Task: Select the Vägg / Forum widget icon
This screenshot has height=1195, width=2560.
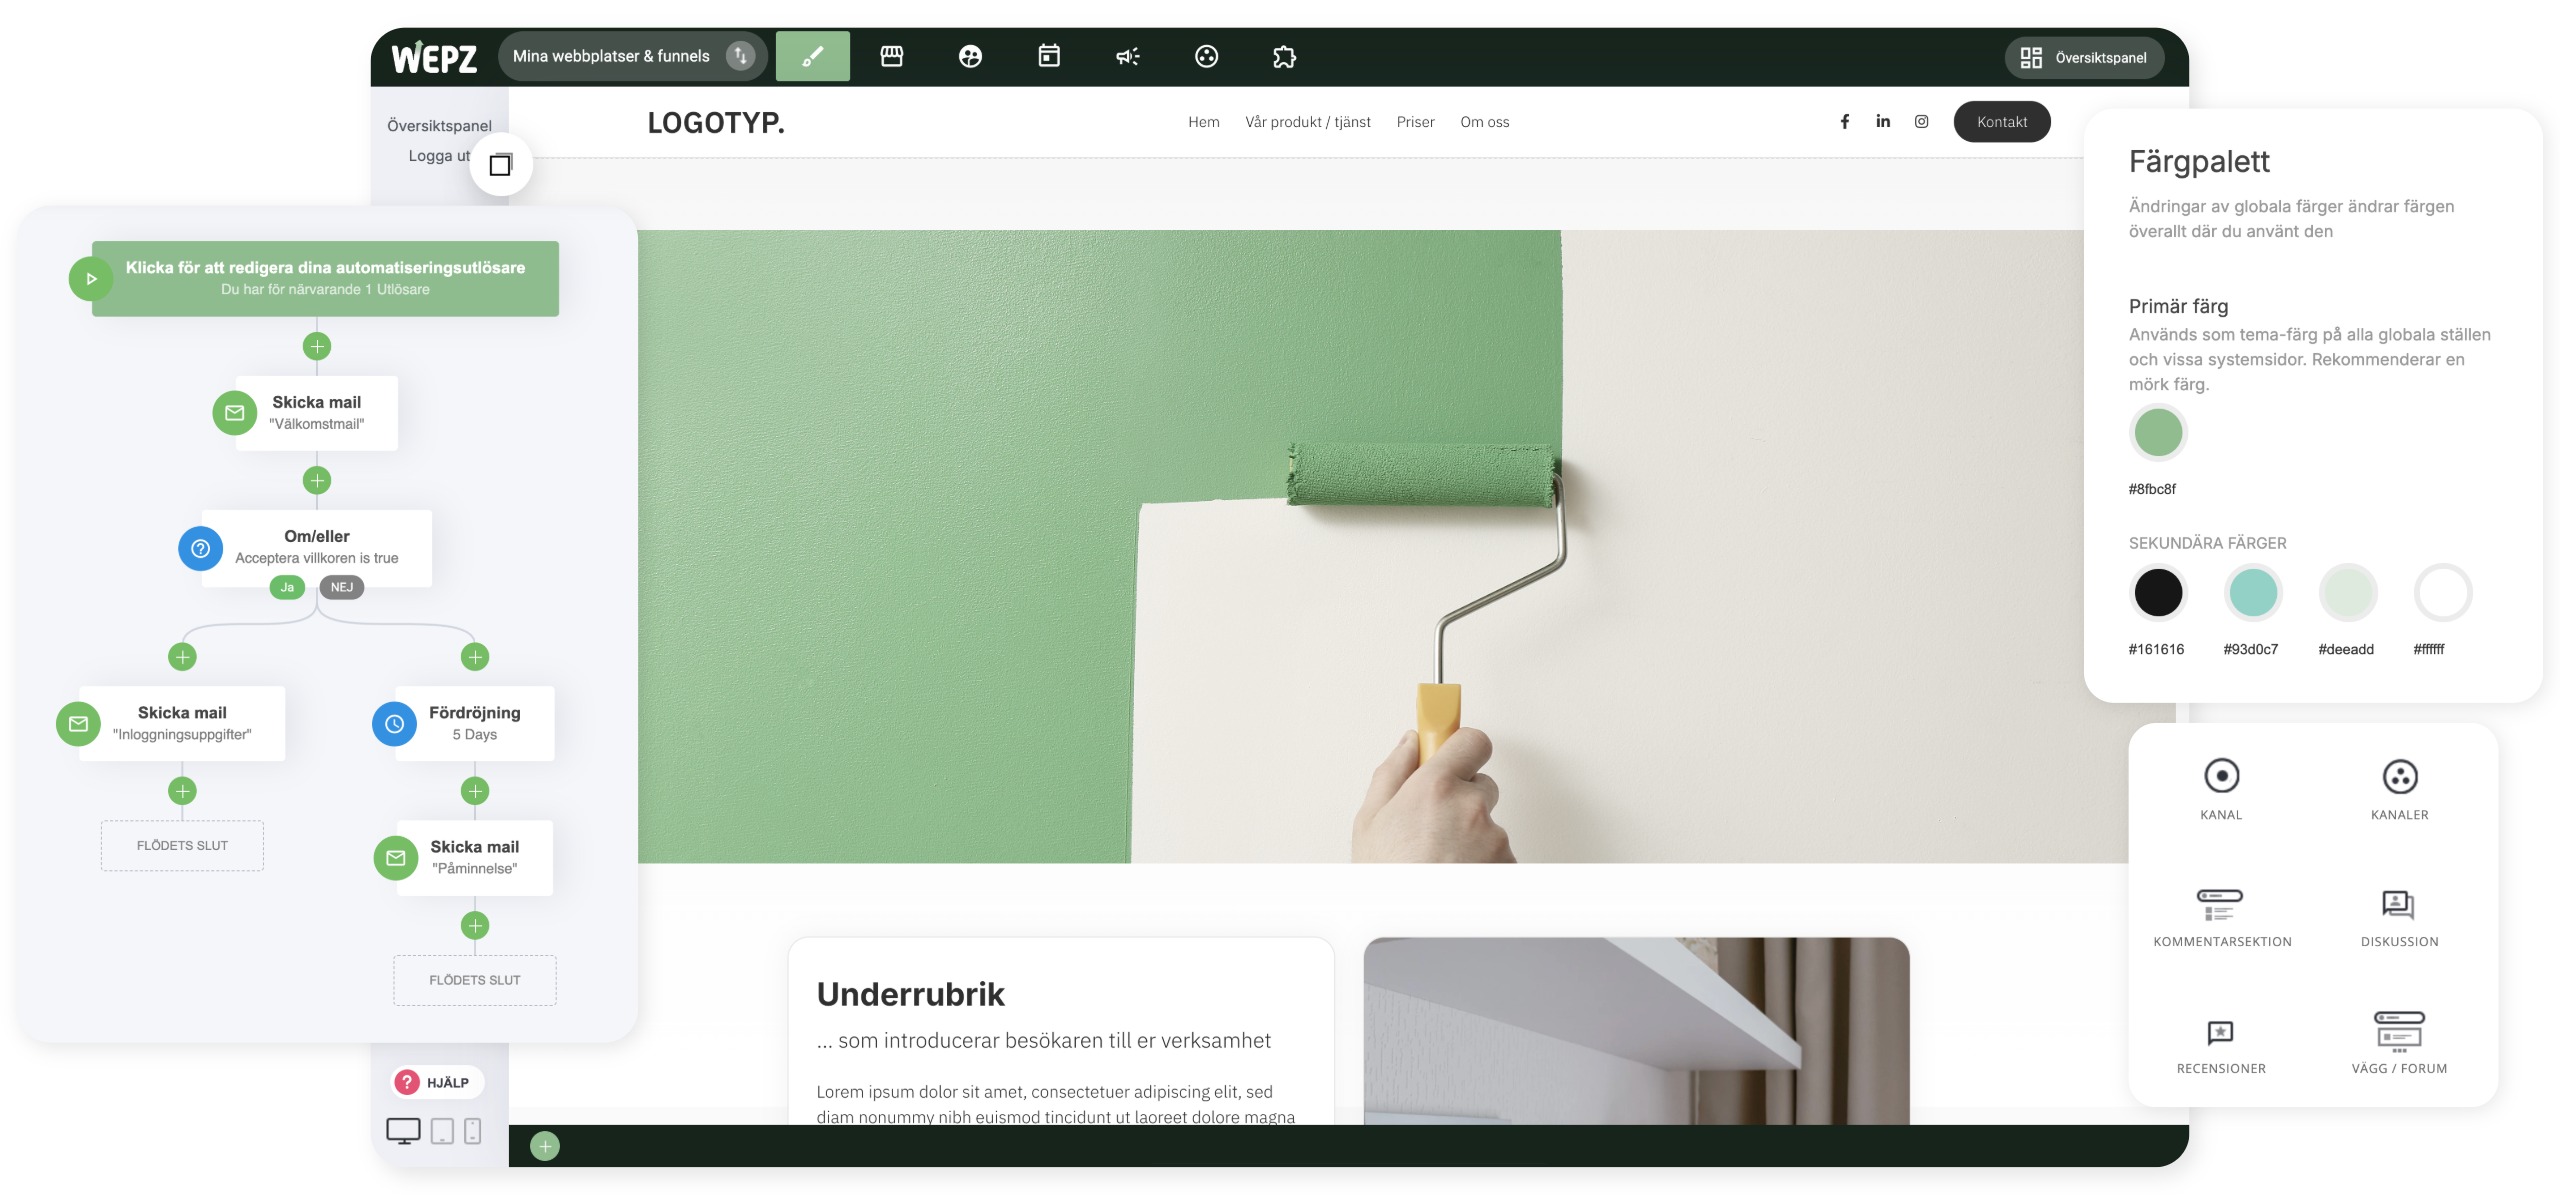Action: (x=2399, y=1031)
